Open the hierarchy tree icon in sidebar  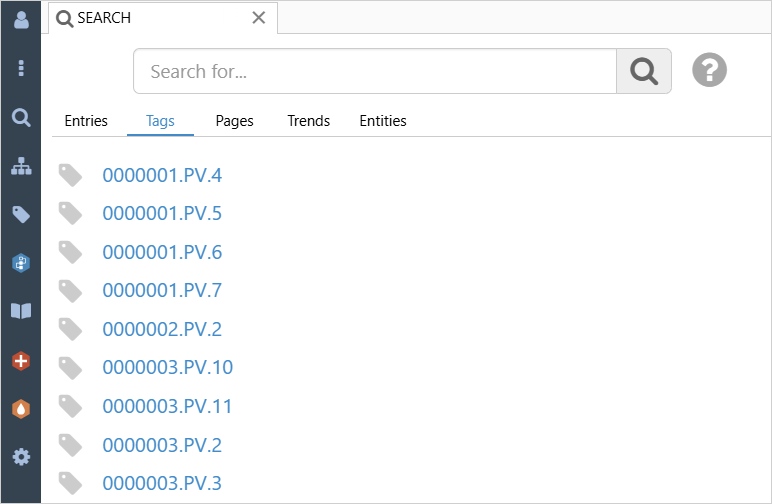pyautogui.click(x=21, y=167)
